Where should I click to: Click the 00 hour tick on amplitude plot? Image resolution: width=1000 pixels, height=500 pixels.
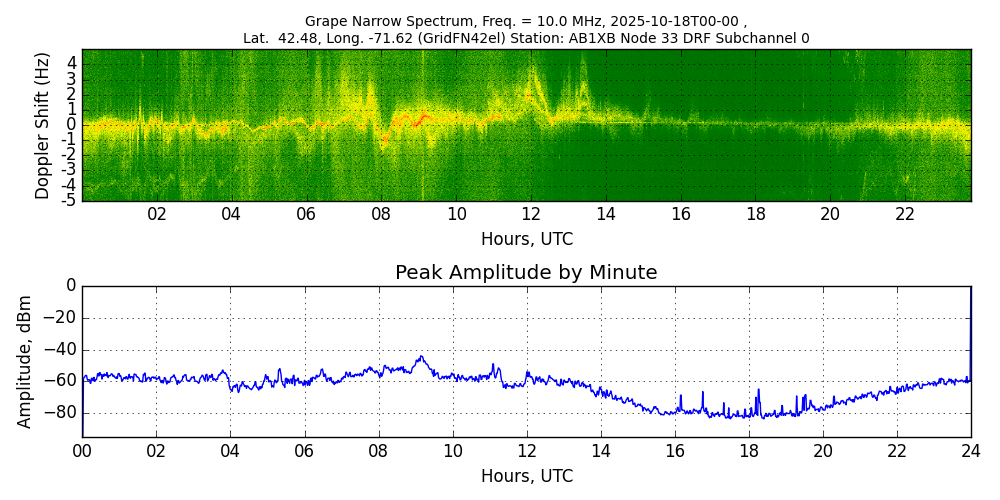(x=82, y=450)
